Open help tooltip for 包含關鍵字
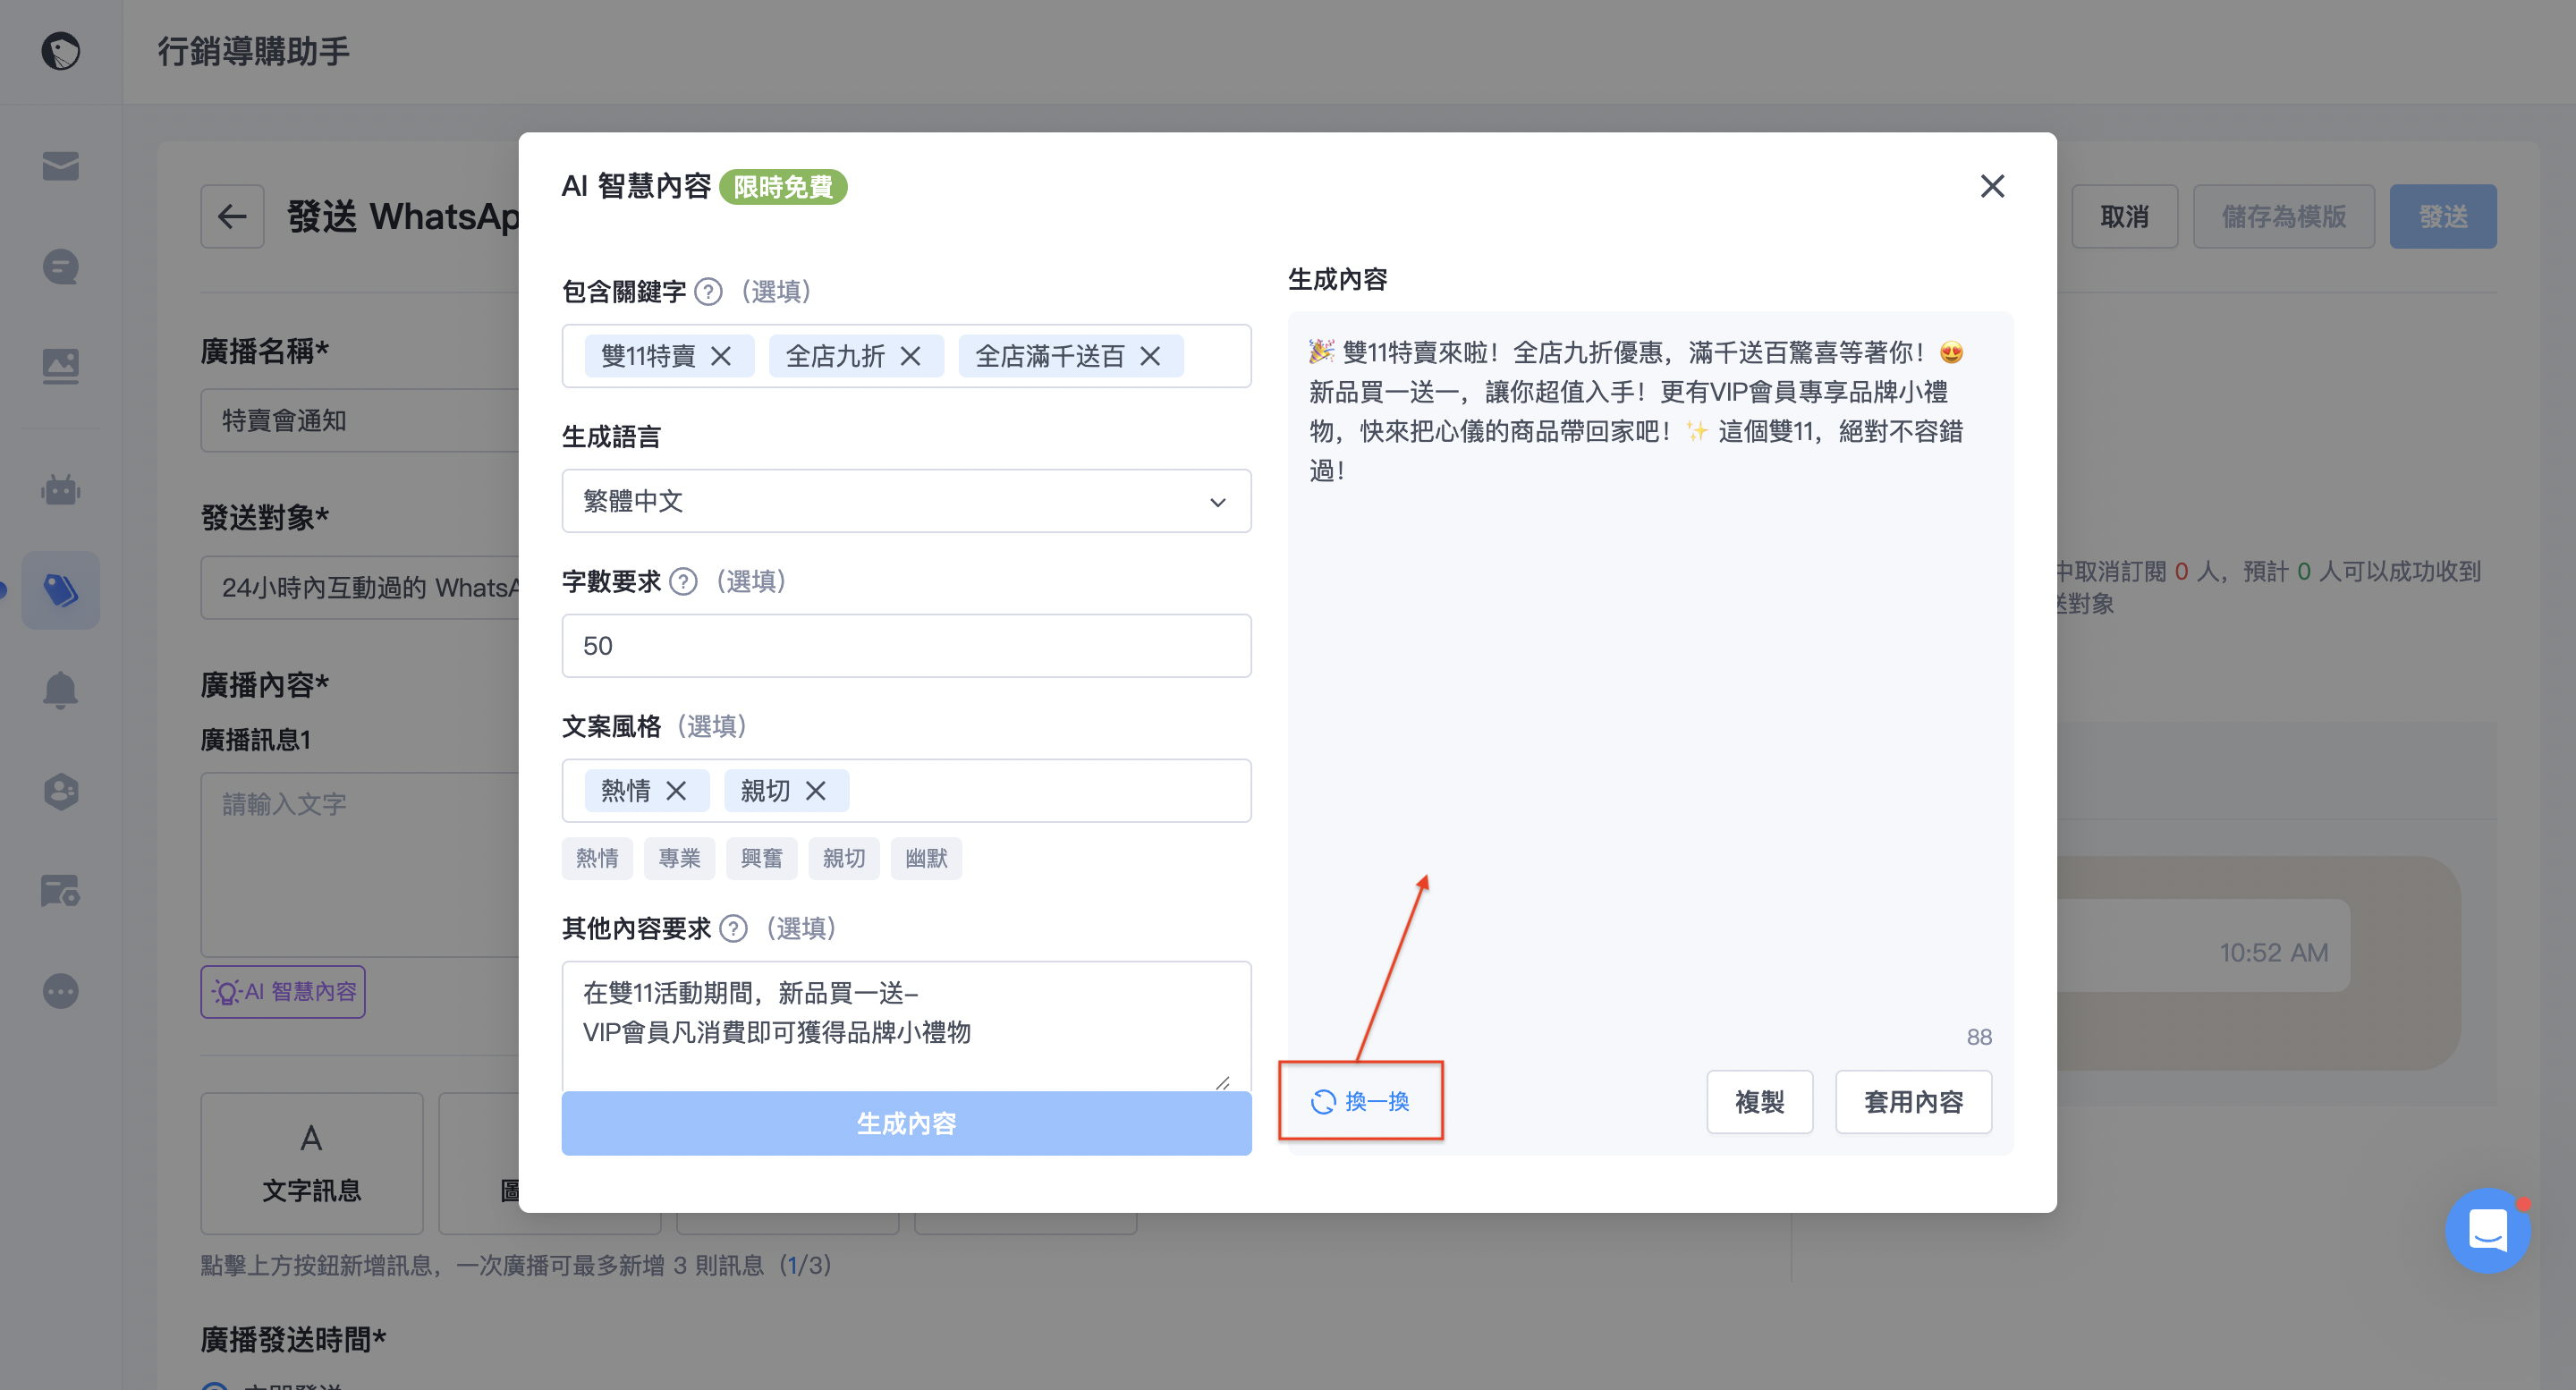This screenshot has width=2576, height=1390. [708, 291]
